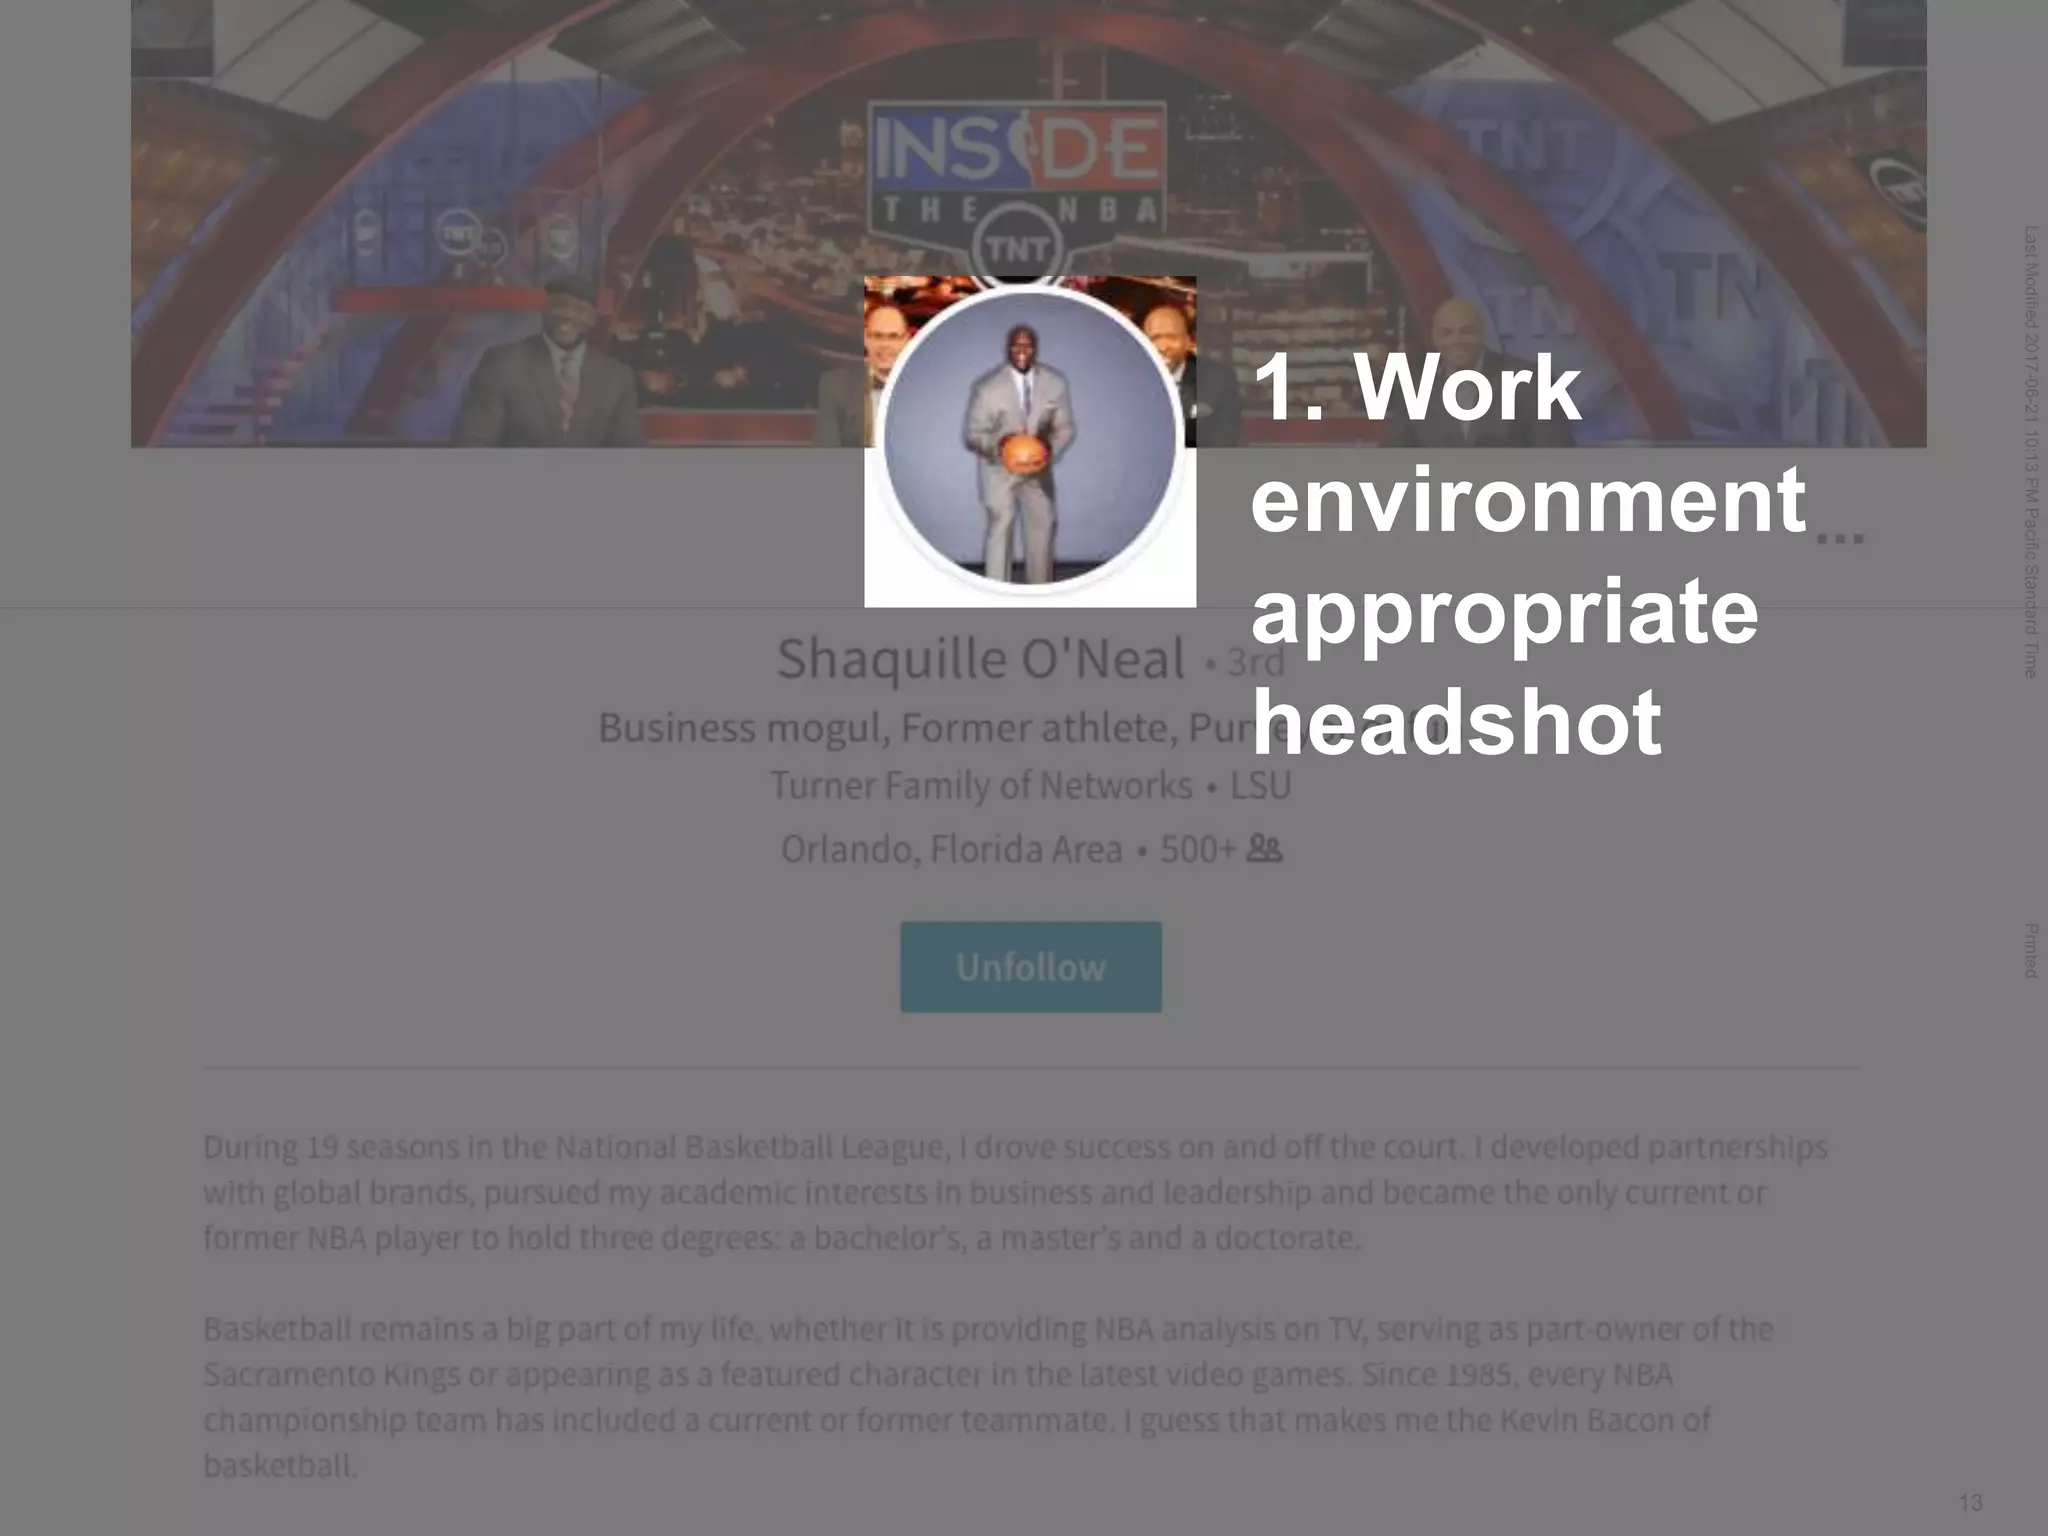Click the Shaquille O'Neal profile name
This screenshot has width=2048, height=1536.
click(980, 659)
